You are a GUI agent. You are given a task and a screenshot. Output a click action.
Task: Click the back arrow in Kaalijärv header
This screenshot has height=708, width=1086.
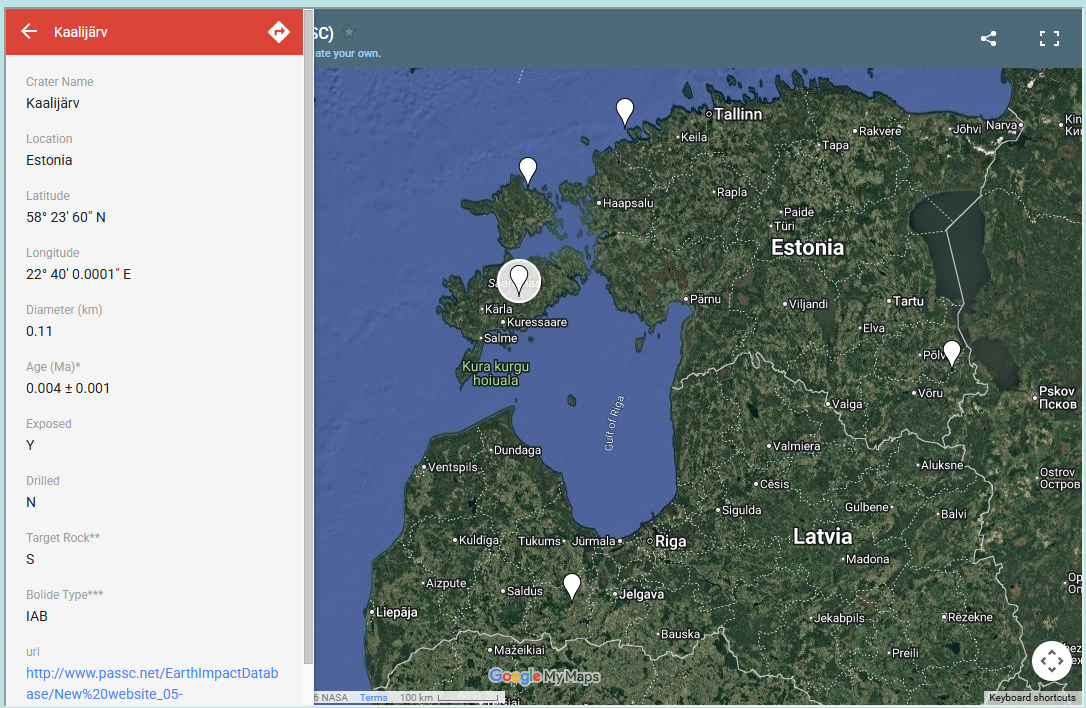click(x=29, y=32)
